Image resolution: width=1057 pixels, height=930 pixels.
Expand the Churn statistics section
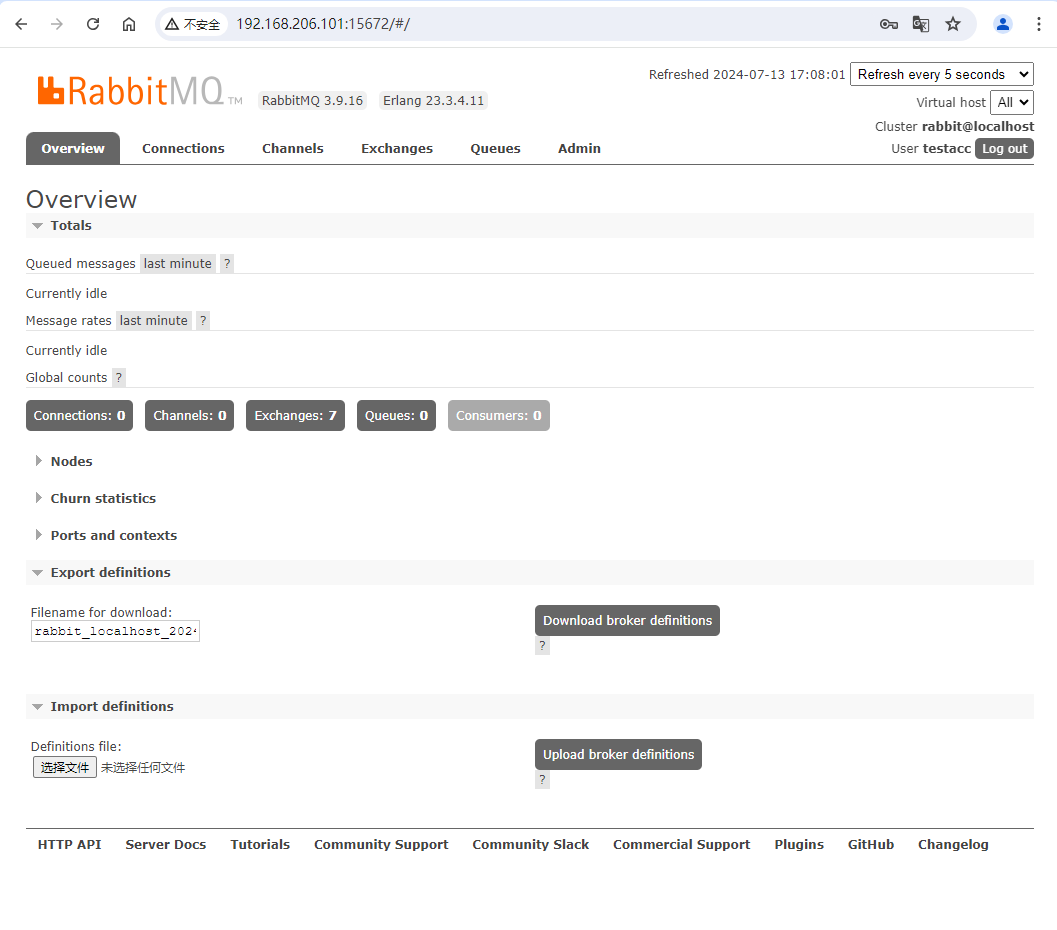[x=103, y=498]
